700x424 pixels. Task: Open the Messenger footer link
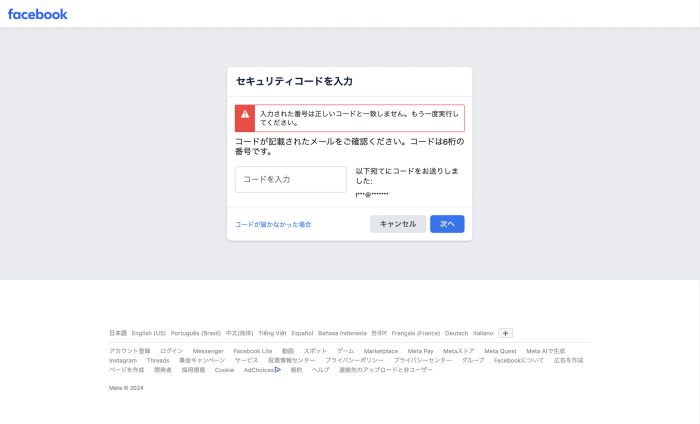click(208, 351)
